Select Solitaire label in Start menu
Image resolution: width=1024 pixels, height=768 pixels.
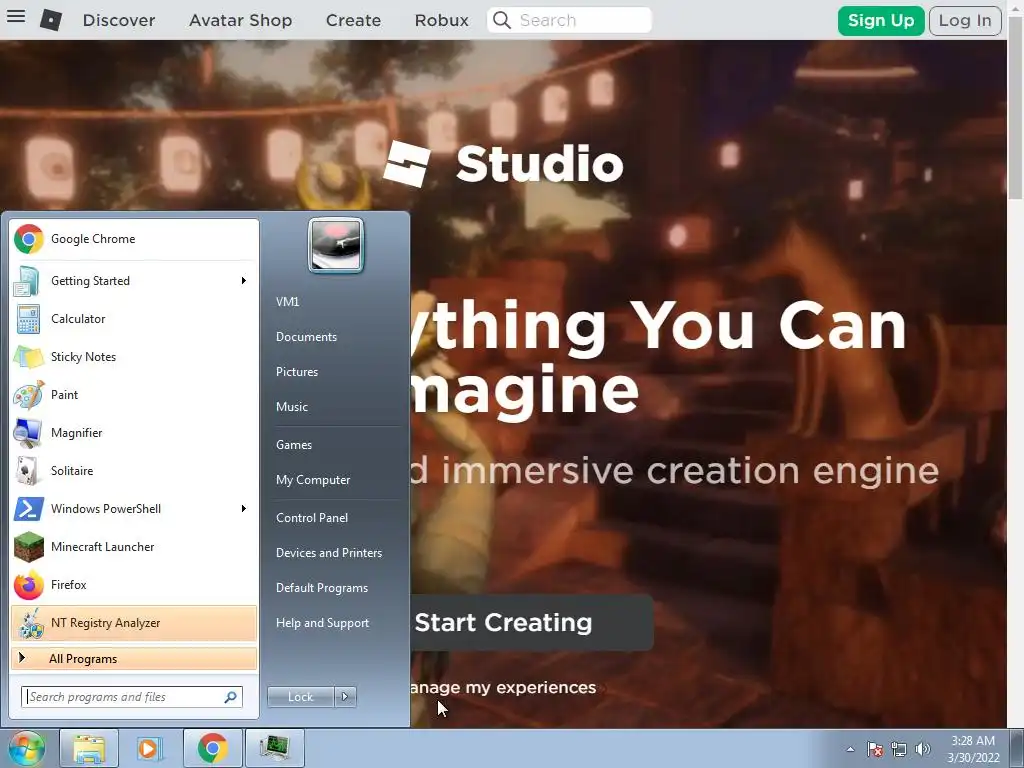tap(72, 471)
